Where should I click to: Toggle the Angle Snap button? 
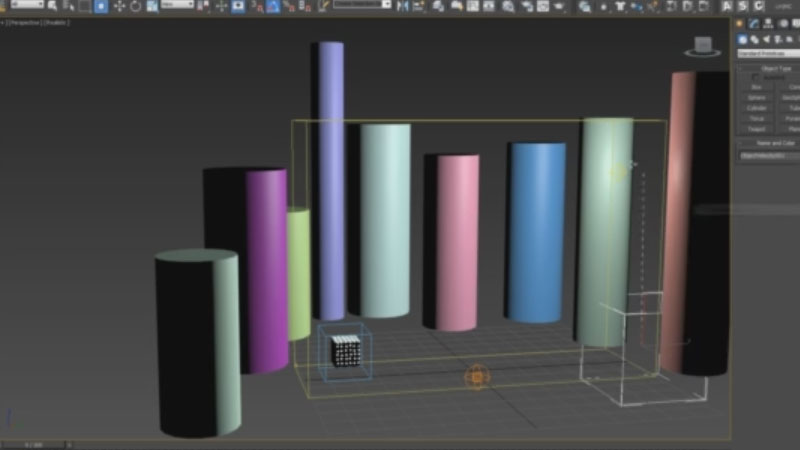[274, 6]
